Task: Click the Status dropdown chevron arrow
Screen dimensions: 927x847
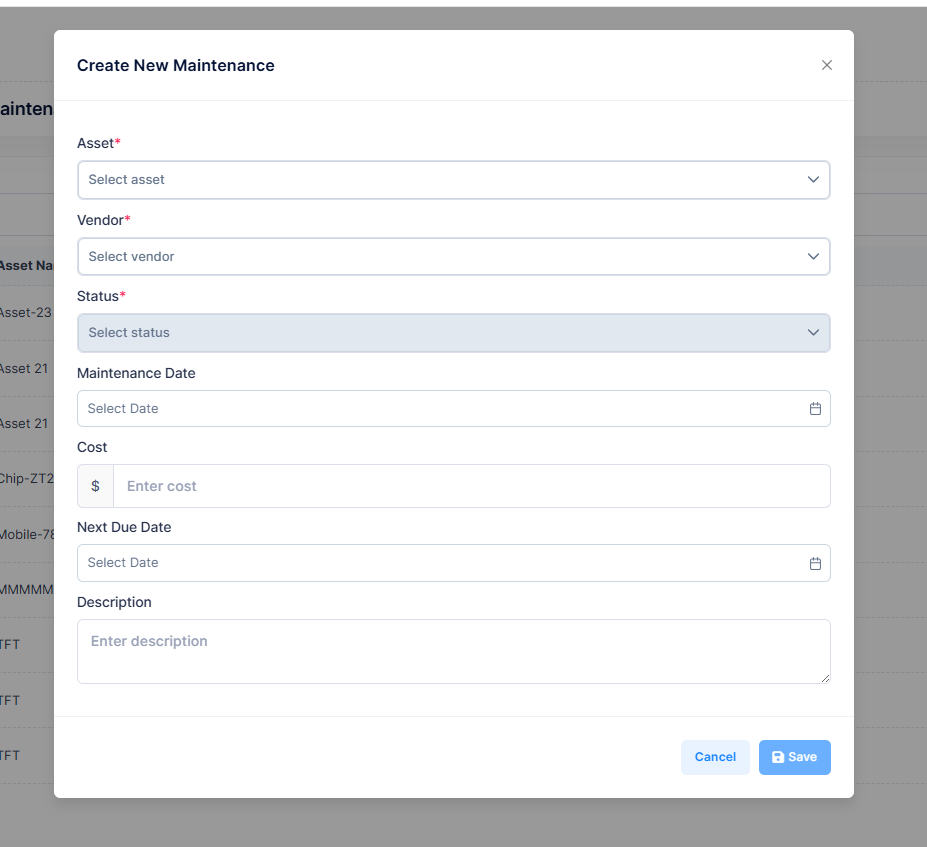Action: pyautogui.click(x=813, y=333)
